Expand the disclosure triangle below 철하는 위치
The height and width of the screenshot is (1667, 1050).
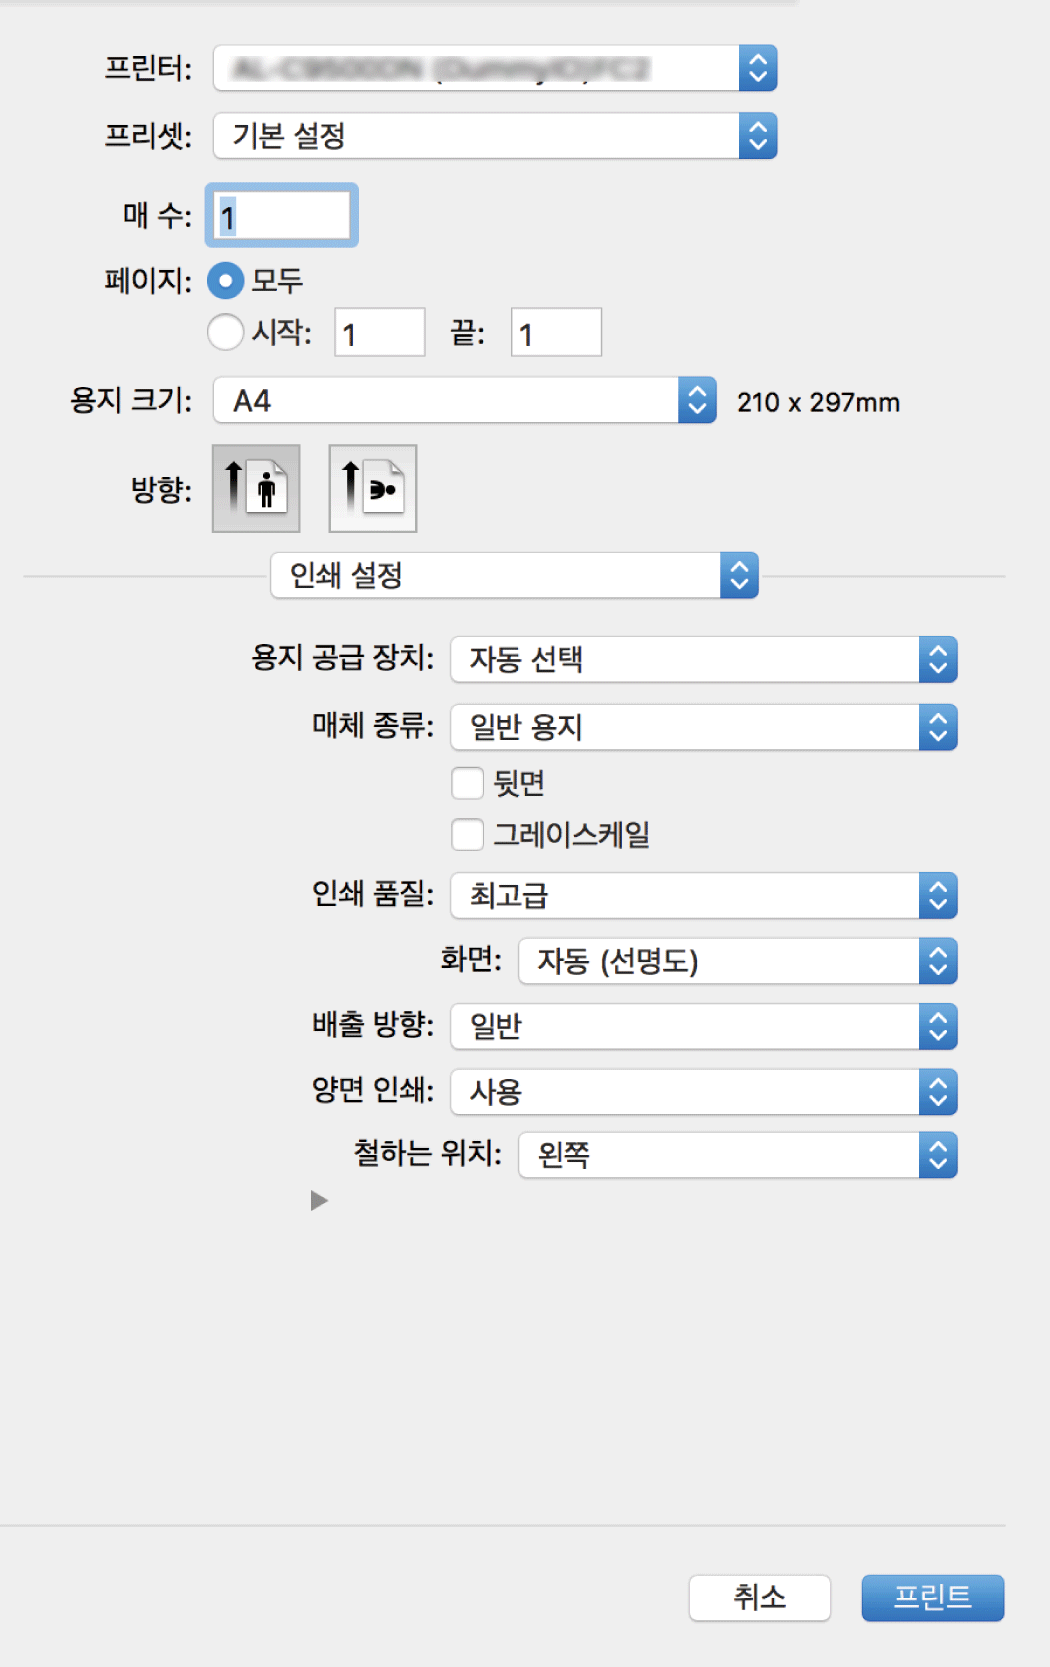(319, 1200)
